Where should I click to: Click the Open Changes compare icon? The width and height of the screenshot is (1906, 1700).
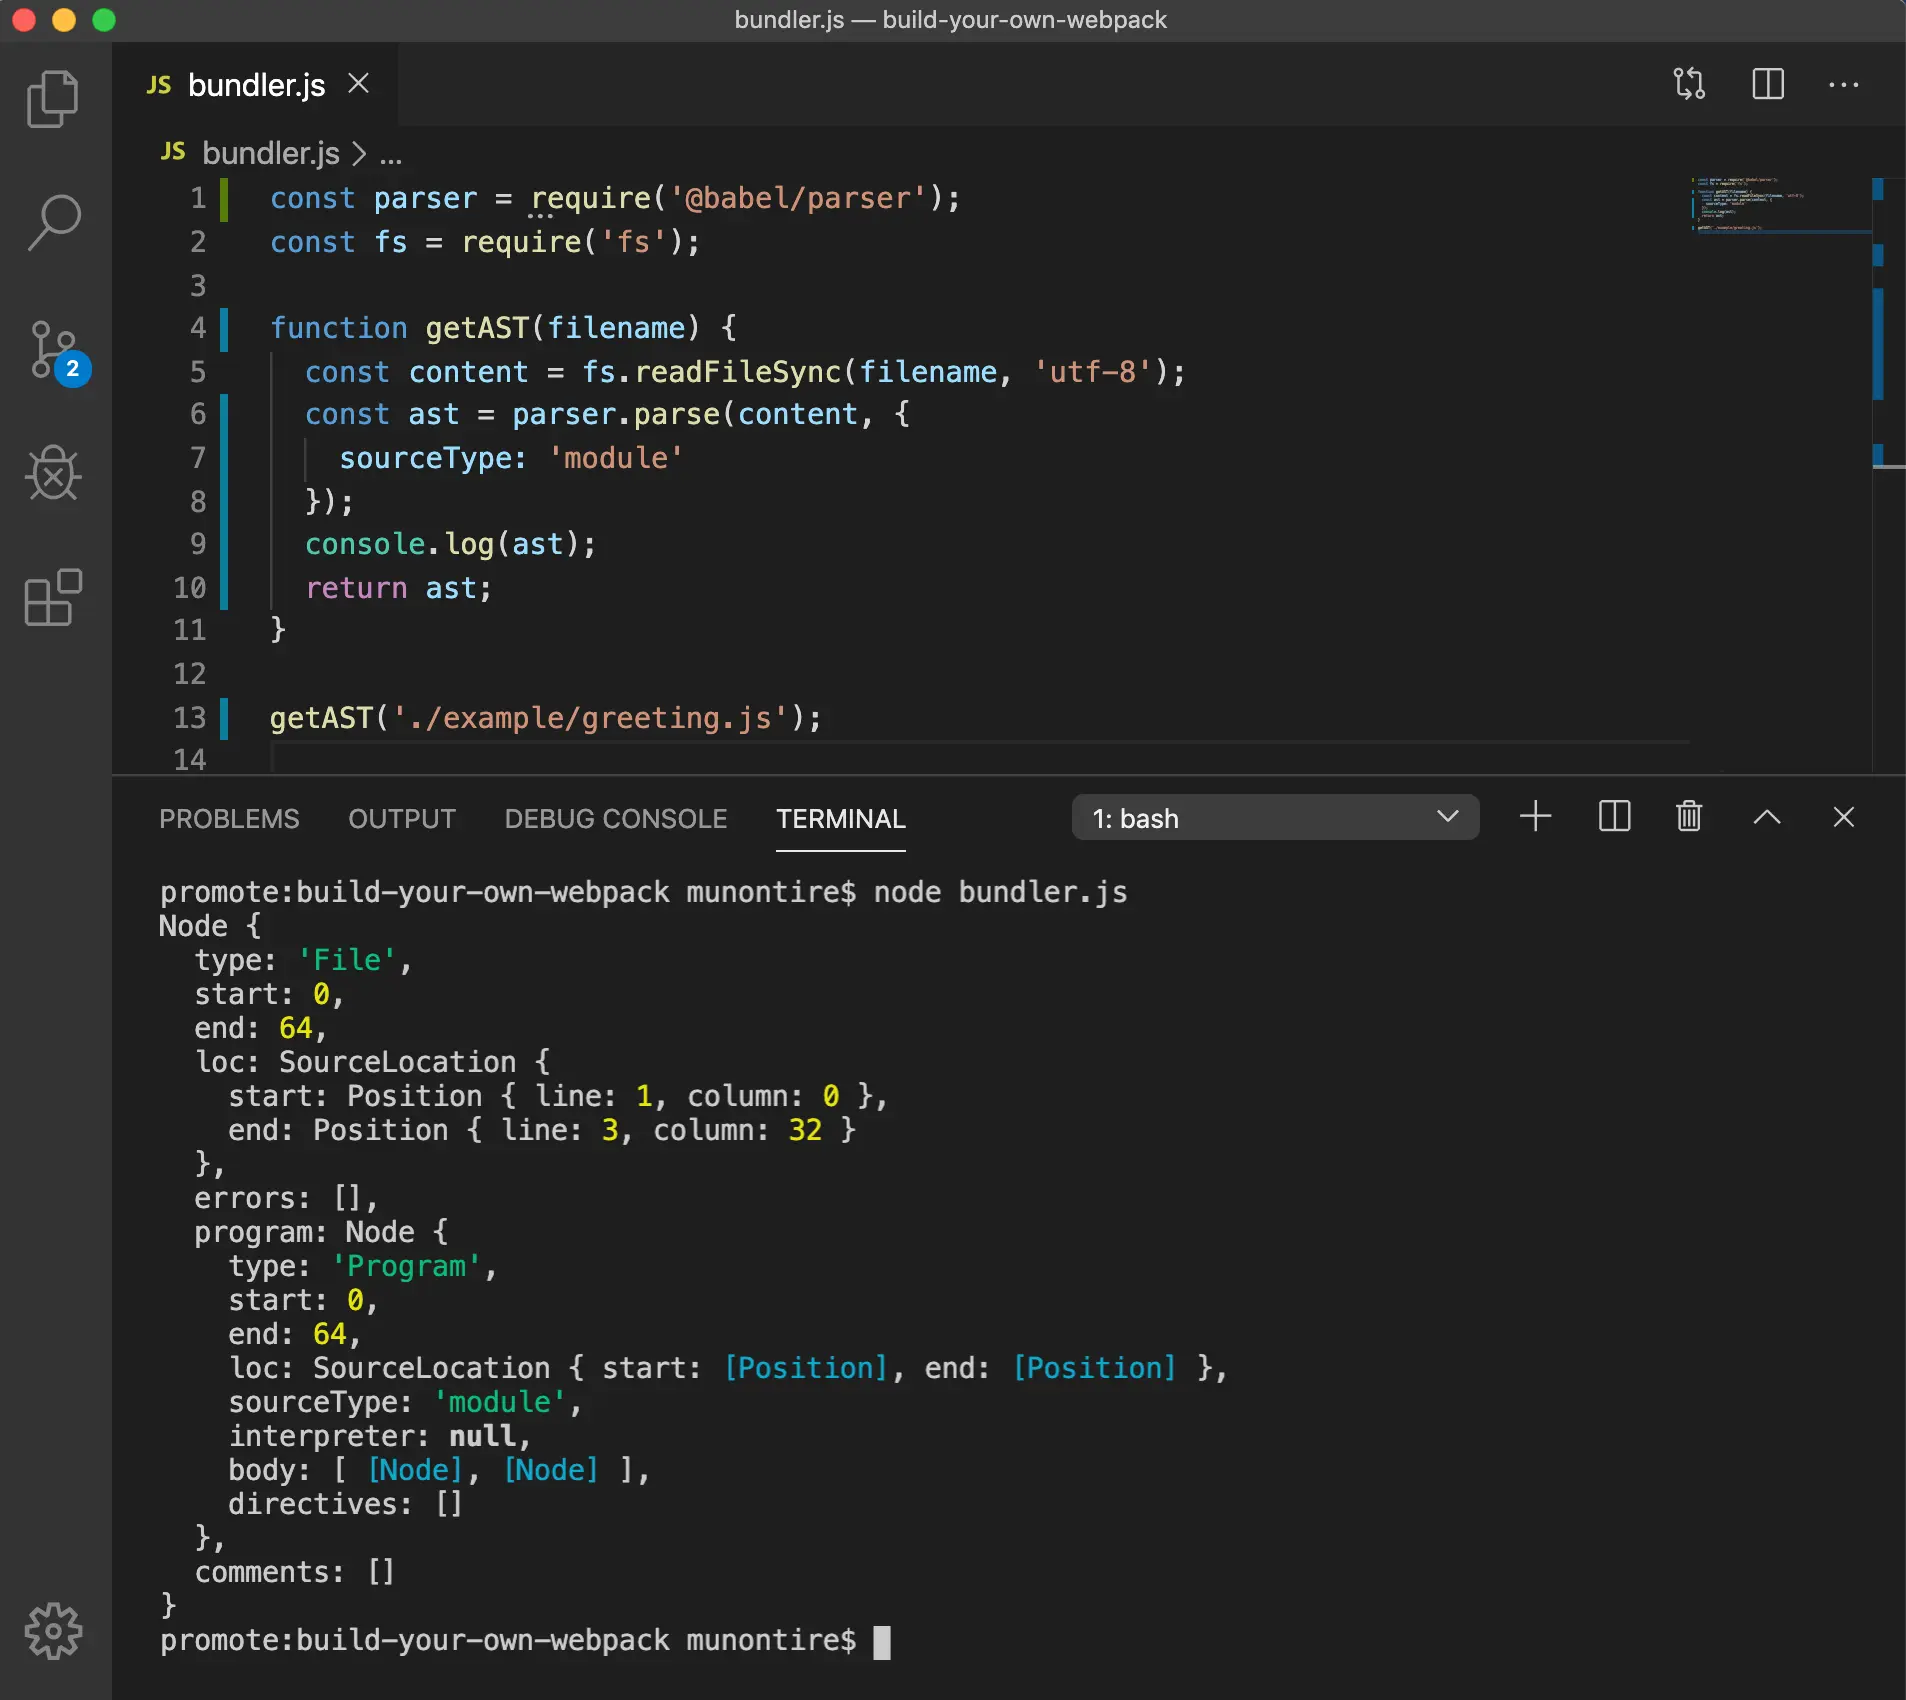[x=1689, y=84]
